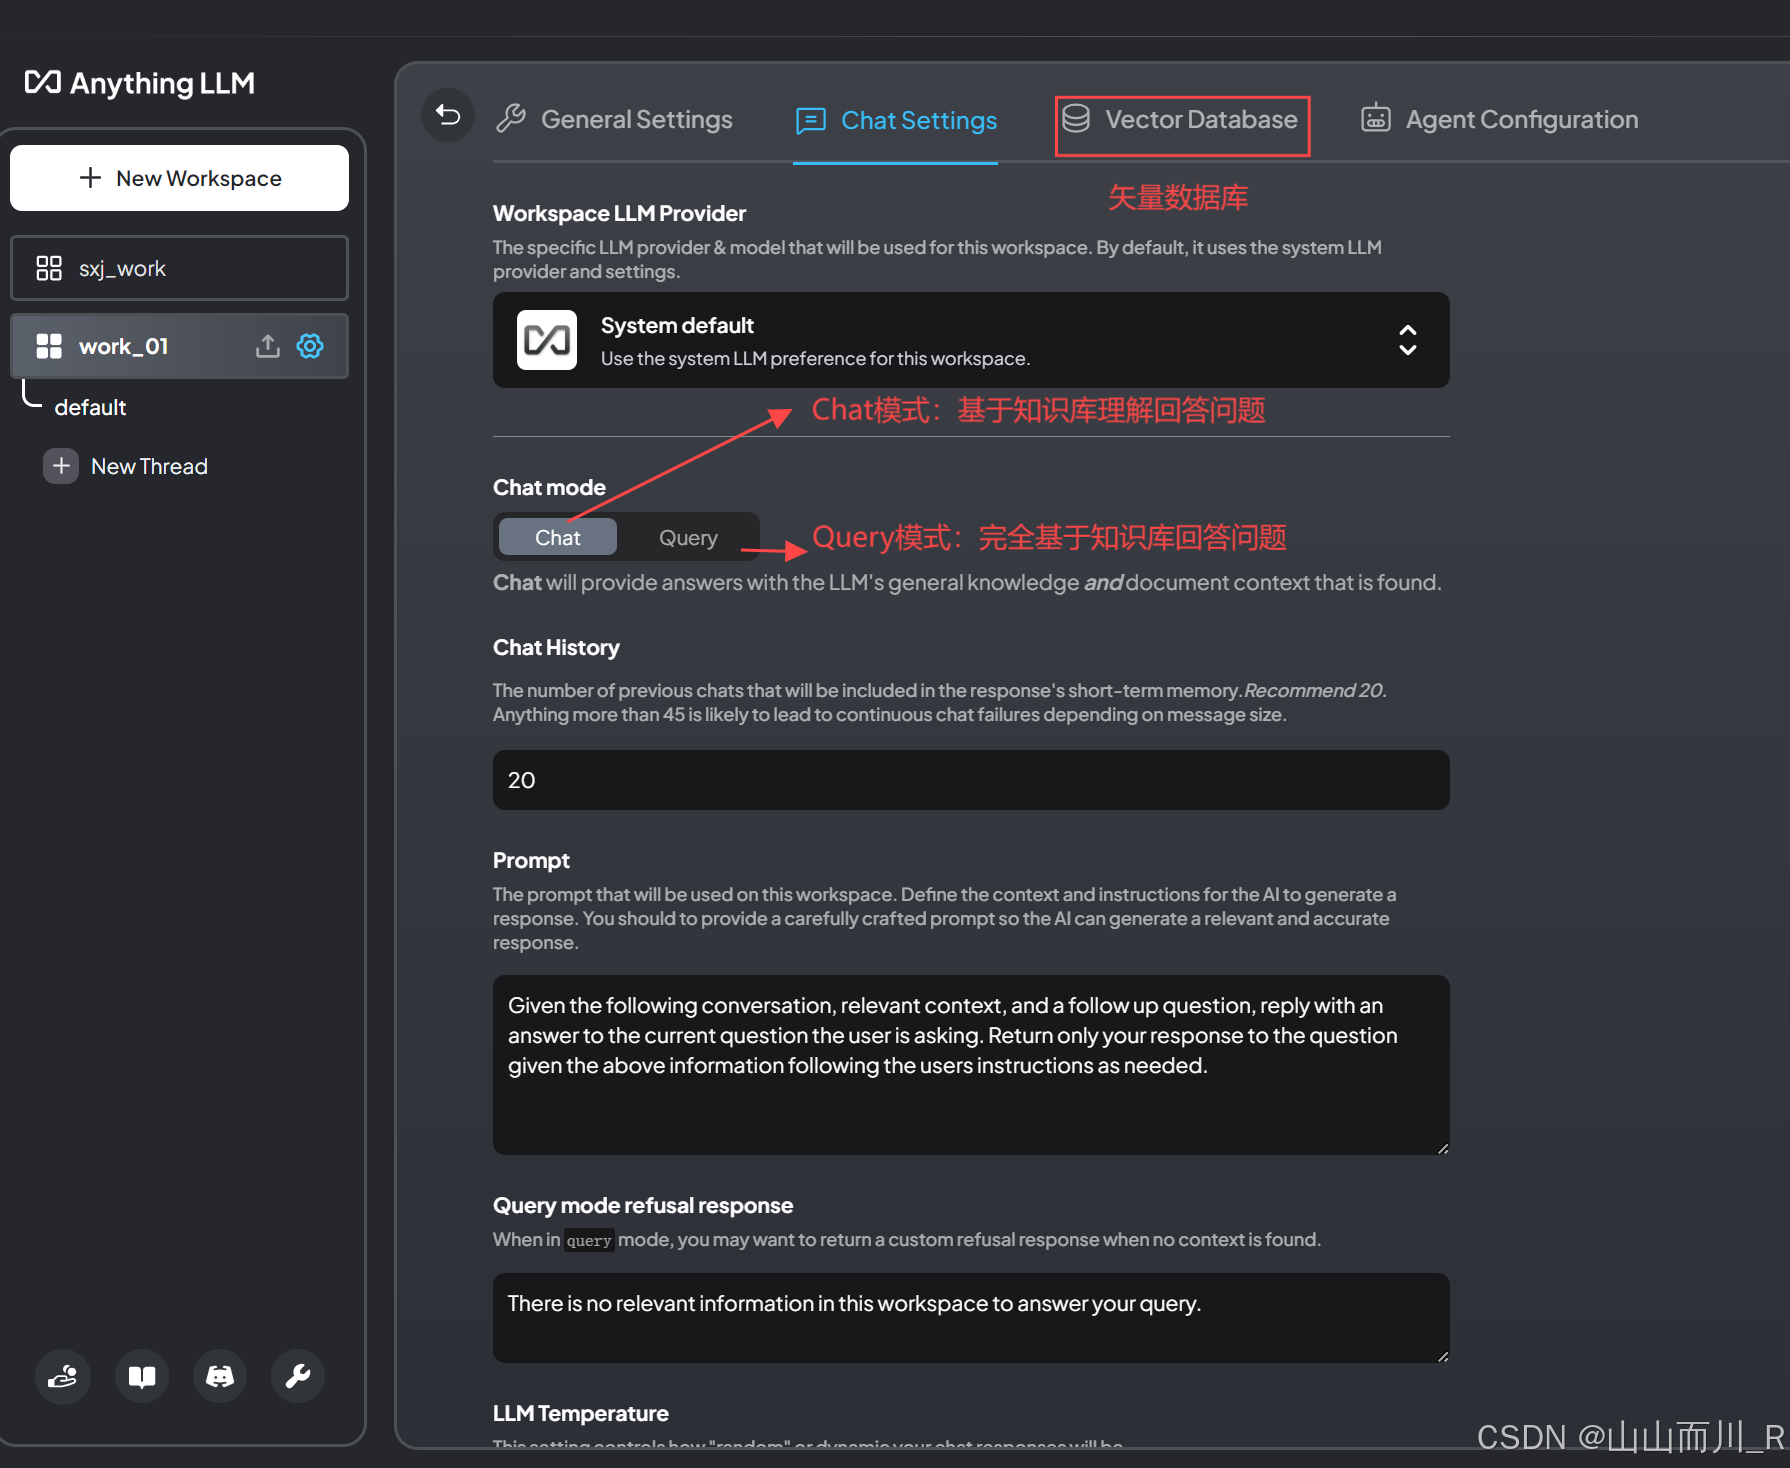Click the Query mode refusal response heading
Screen dimensions: 1790x1468
point(643,1205)
